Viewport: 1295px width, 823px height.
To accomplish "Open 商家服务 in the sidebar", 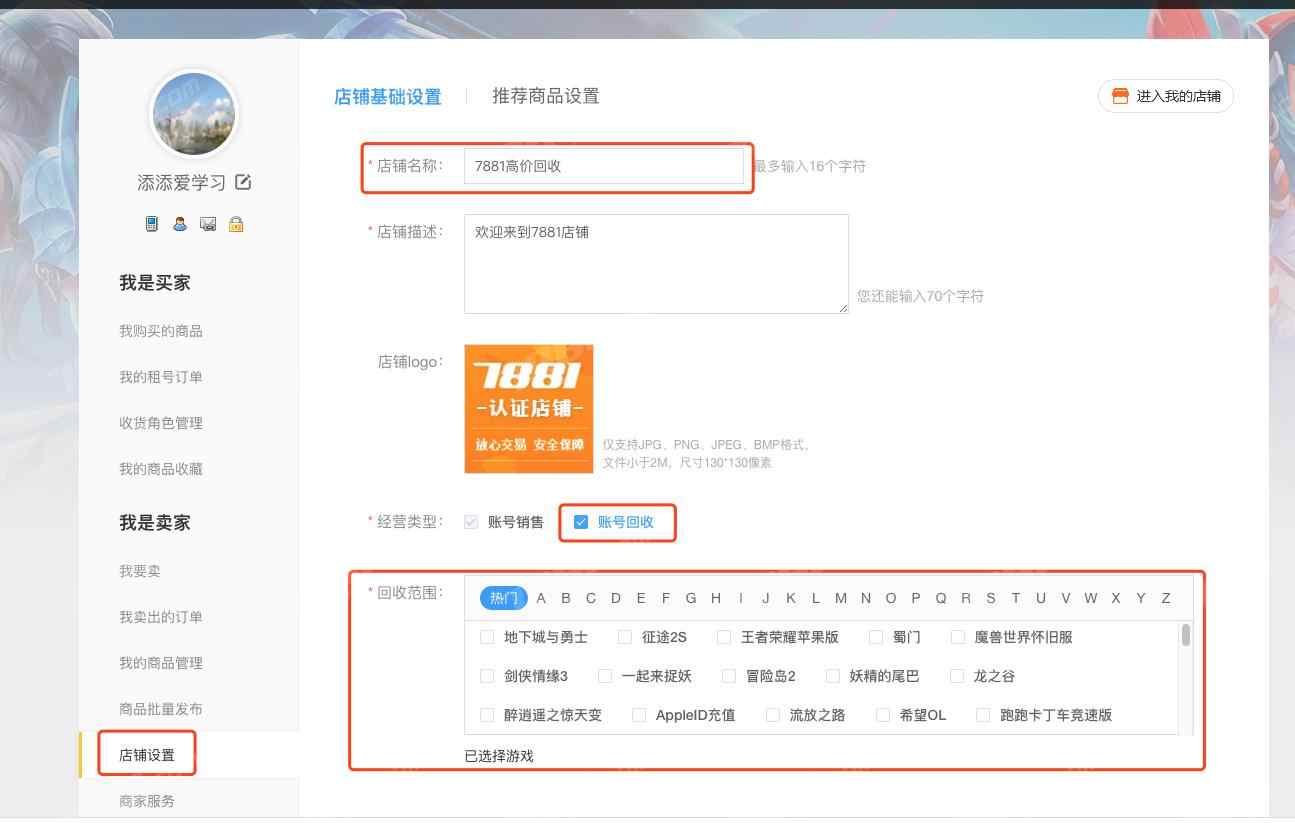I will 147,801.
